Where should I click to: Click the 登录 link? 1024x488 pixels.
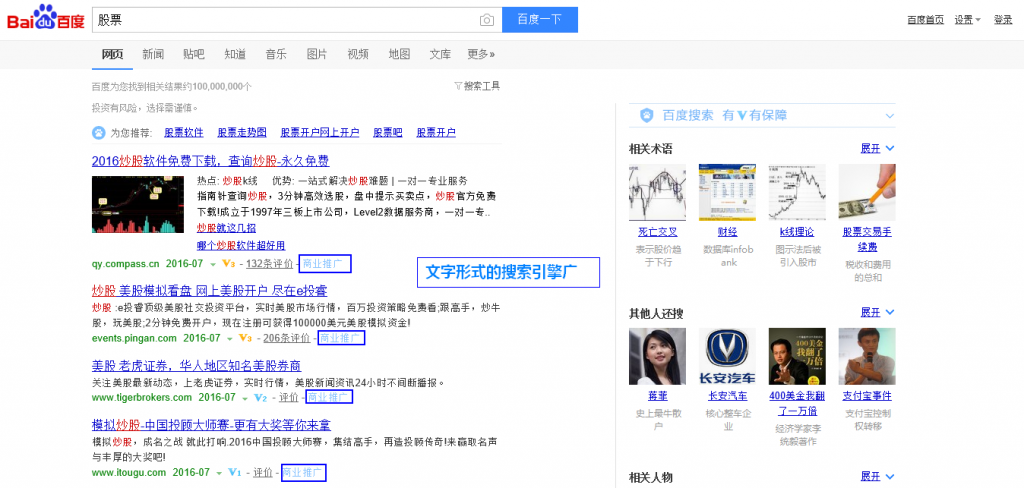tap(1003, 20)
